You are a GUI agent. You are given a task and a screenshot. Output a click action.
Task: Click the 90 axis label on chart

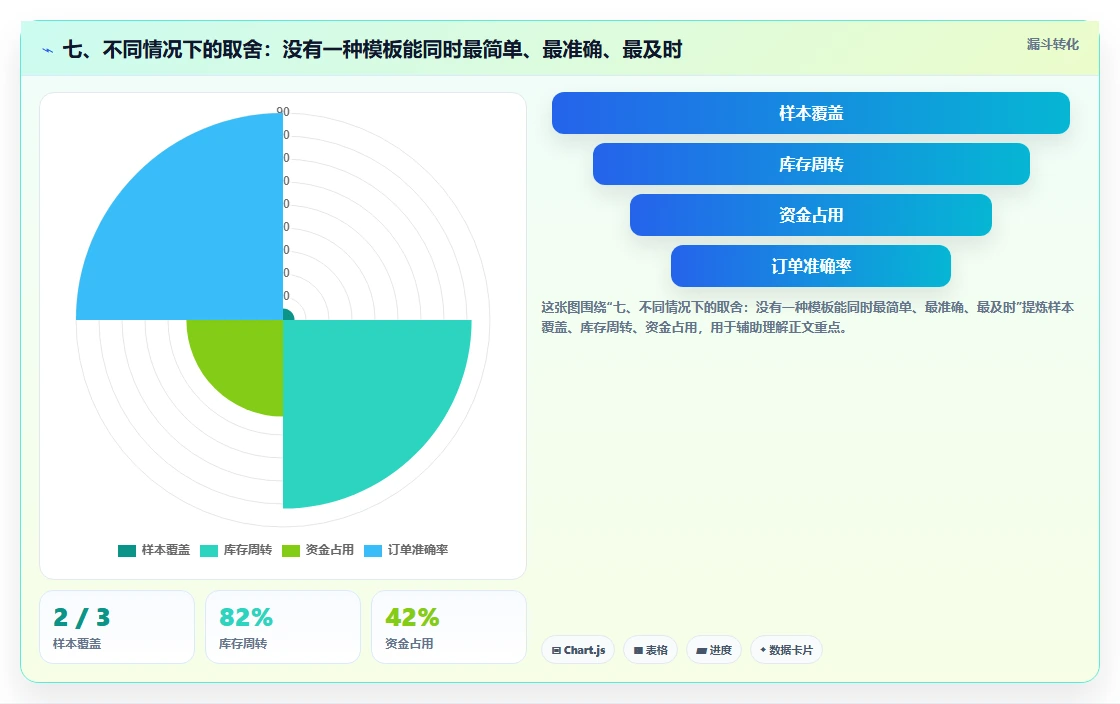pos(283,111)
